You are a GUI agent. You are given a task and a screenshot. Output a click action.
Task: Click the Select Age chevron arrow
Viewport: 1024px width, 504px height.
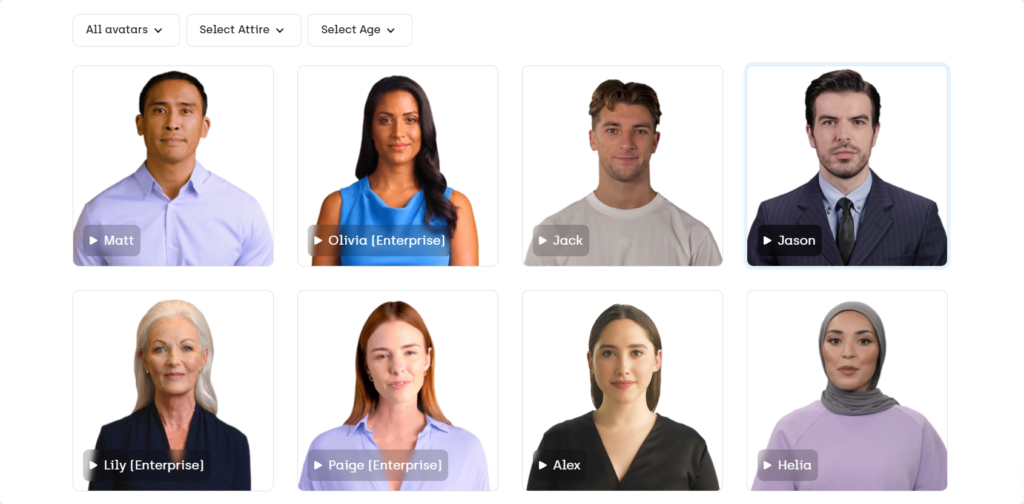[391, 31]
